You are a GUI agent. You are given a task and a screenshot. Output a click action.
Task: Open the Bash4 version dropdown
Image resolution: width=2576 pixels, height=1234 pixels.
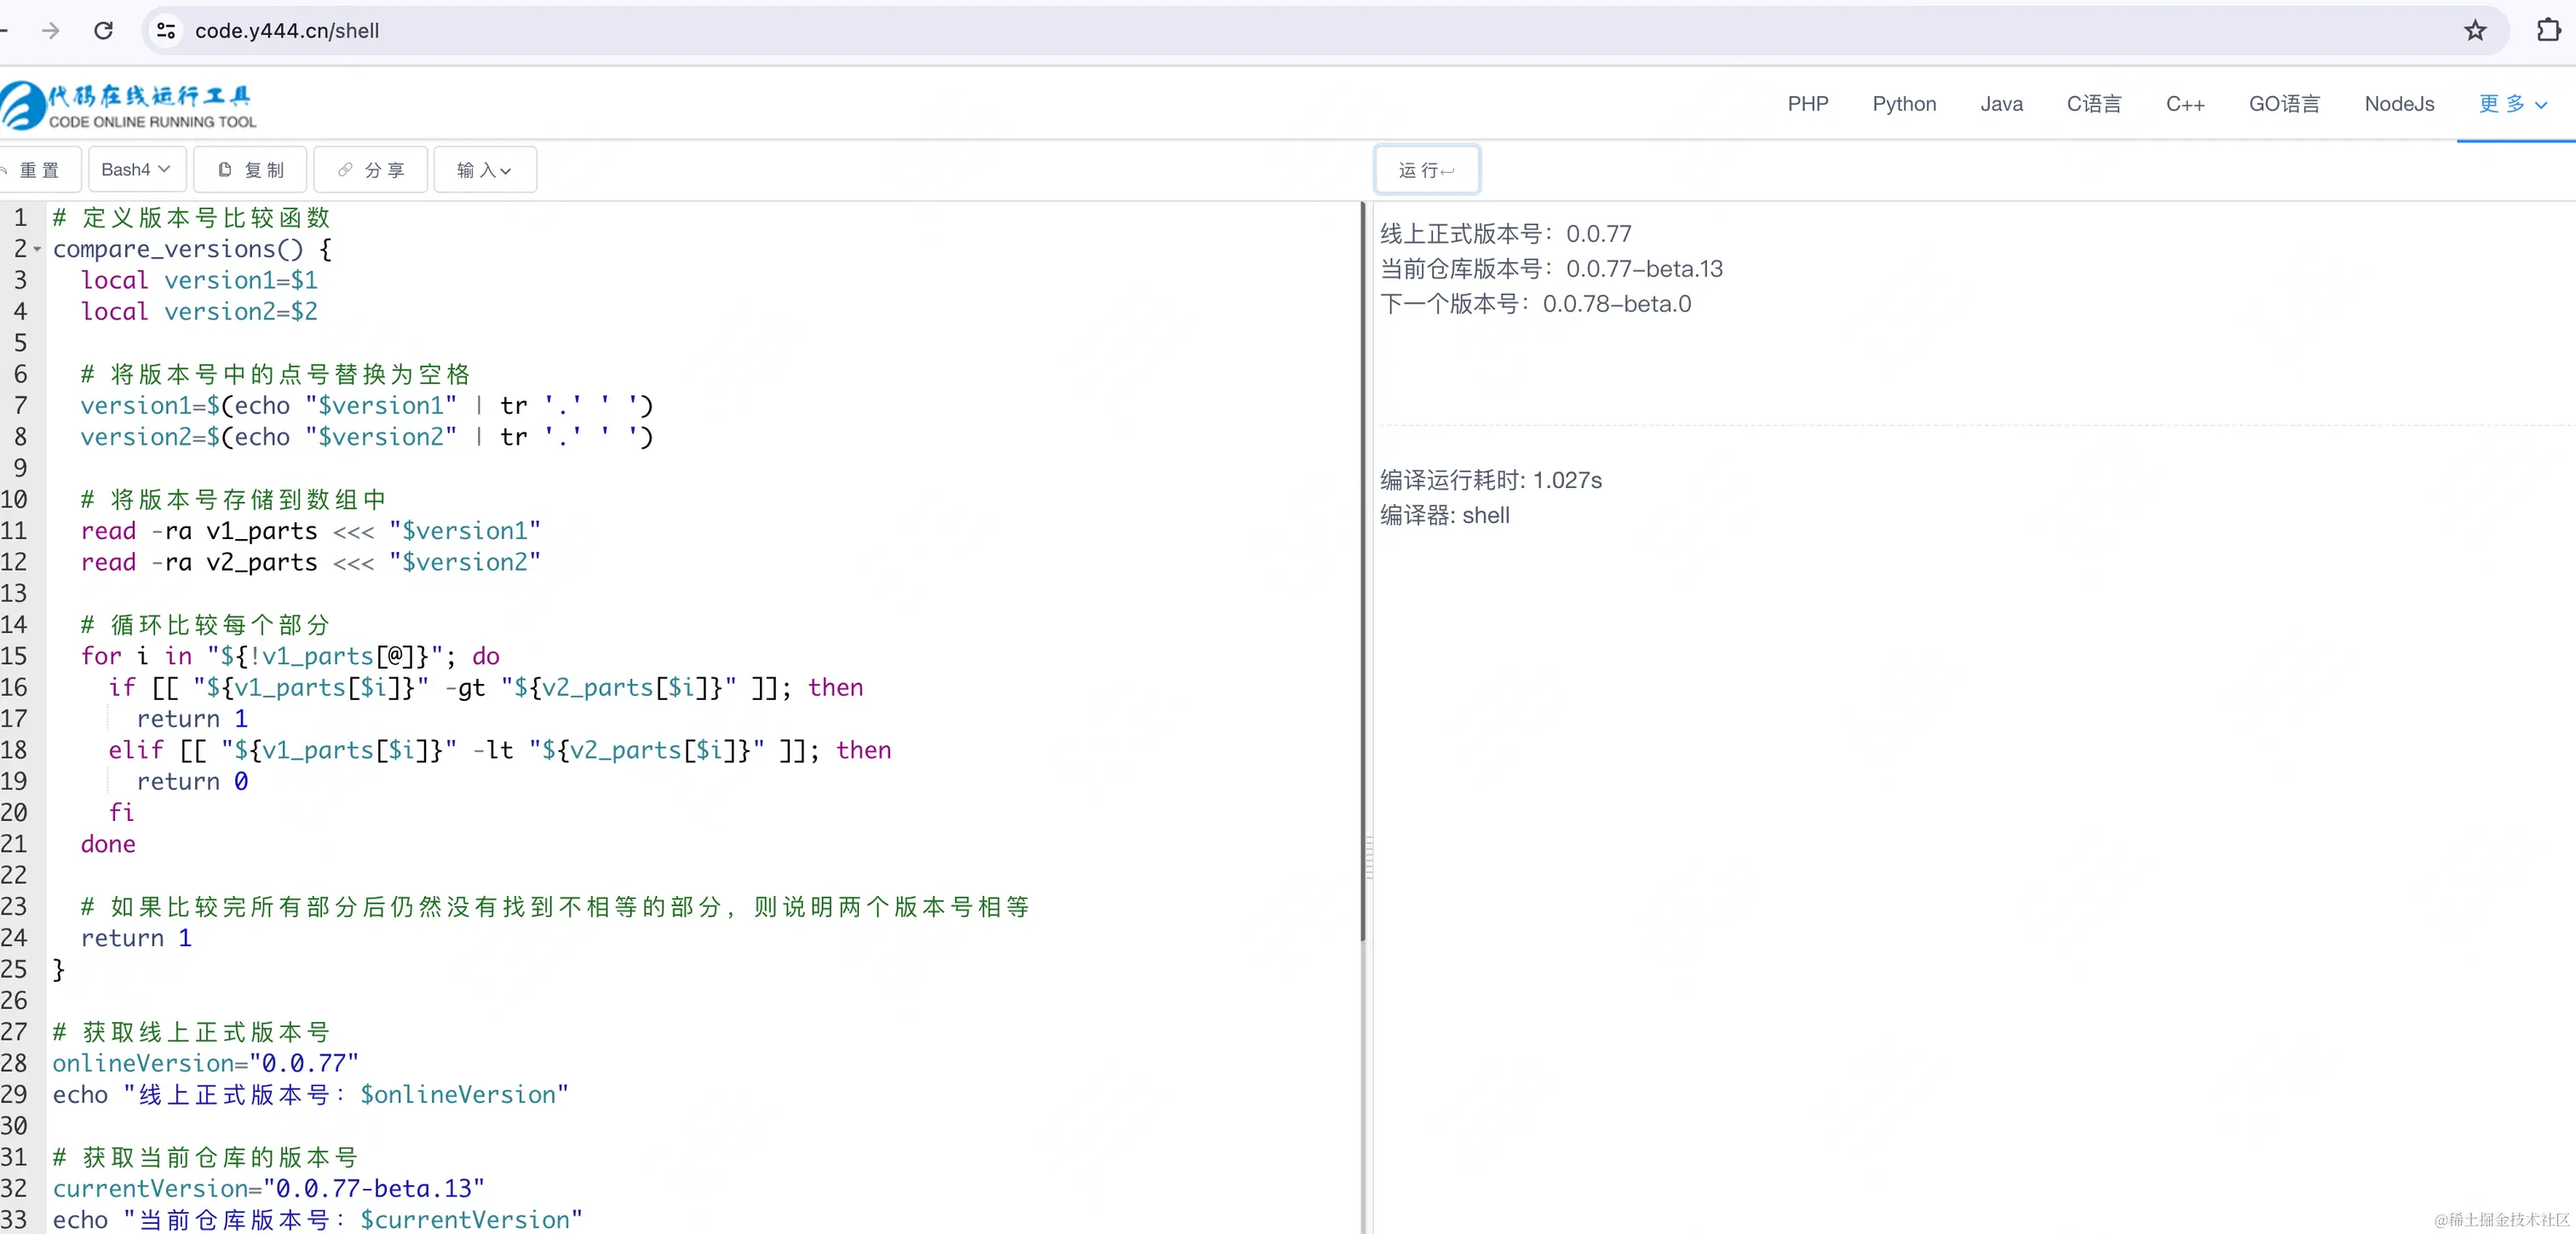coord(135,170)
